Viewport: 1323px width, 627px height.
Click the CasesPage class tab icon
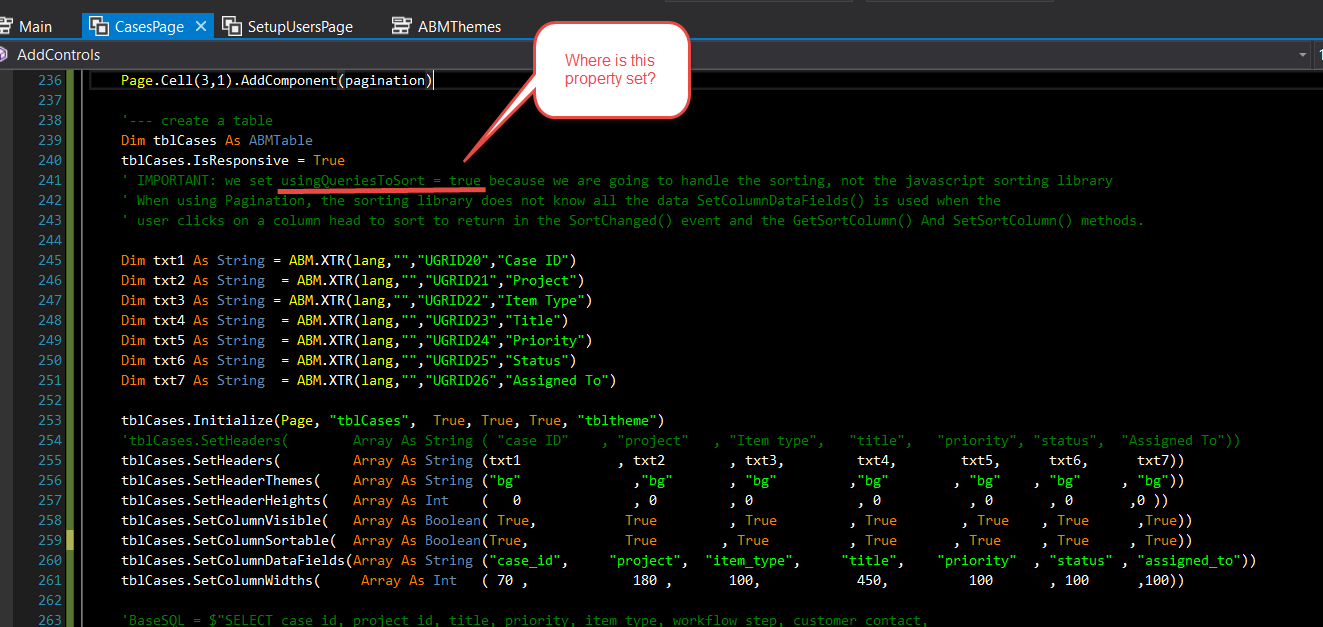pos(99,27)
